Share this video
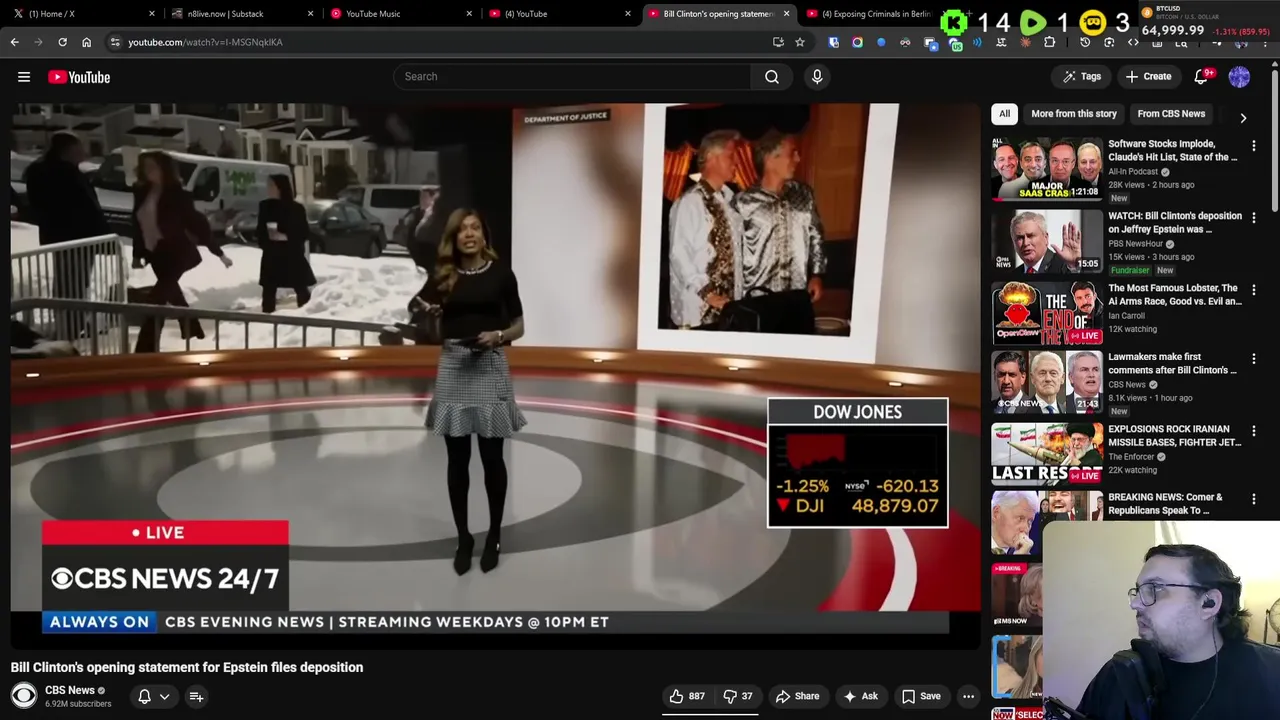 (x=798, y=696)
